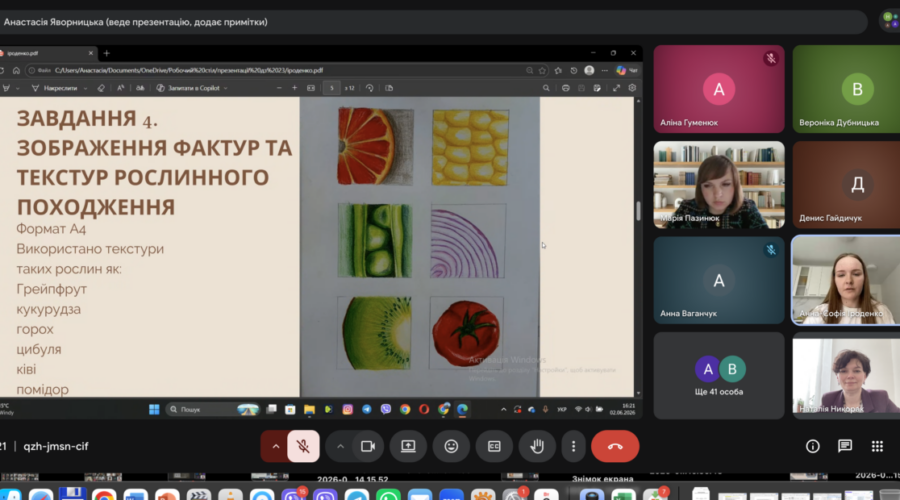Open more options three-dot menu

573,446
